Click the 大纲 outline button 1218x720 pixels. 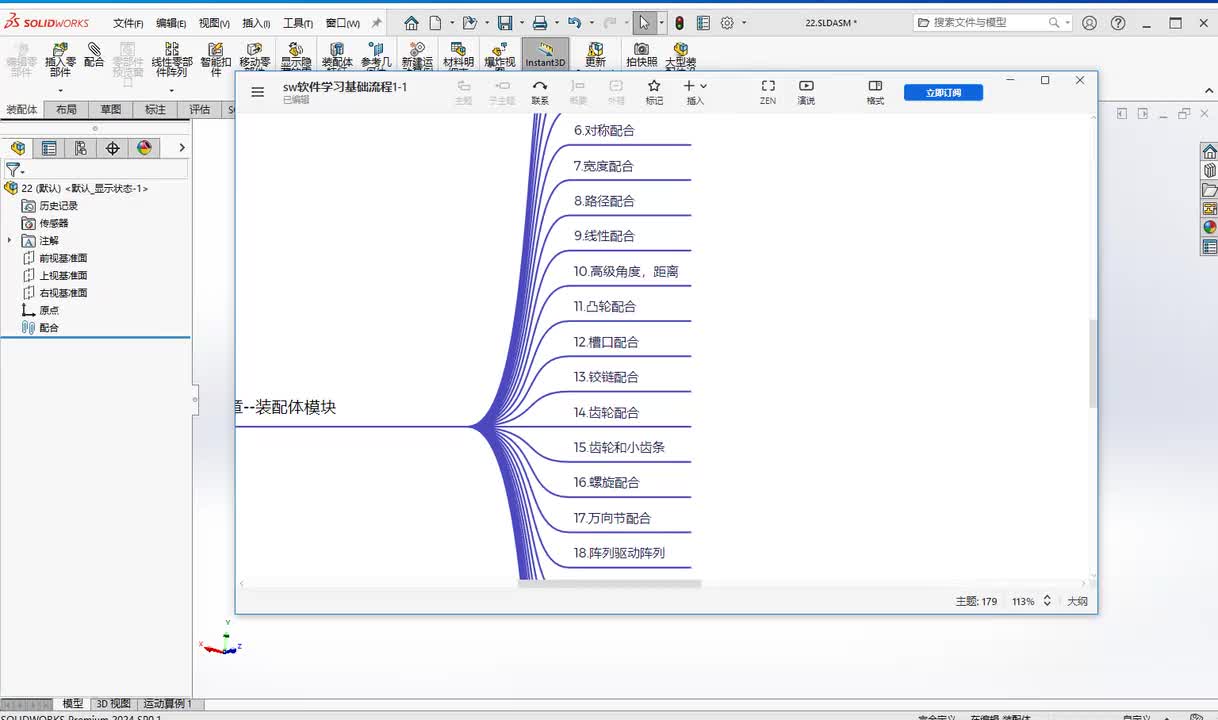click(x=1077, y=602)
